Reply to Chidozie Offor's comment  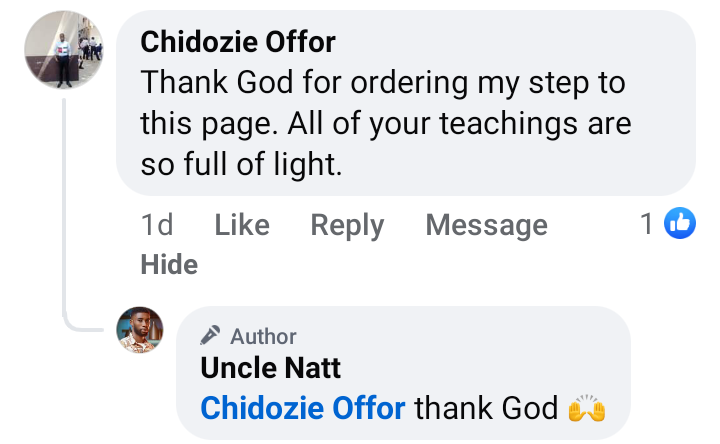click(x=347, y=225)
